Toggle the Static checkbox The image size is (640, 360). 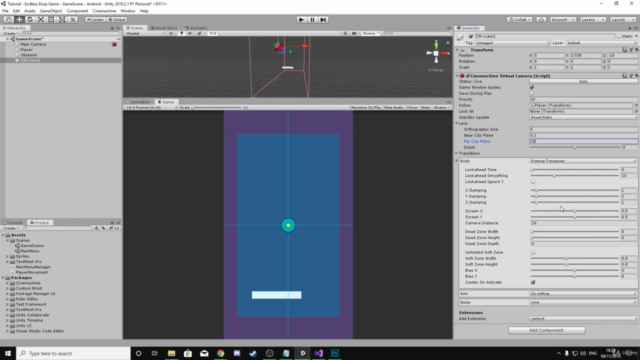[x=619, y=36]
